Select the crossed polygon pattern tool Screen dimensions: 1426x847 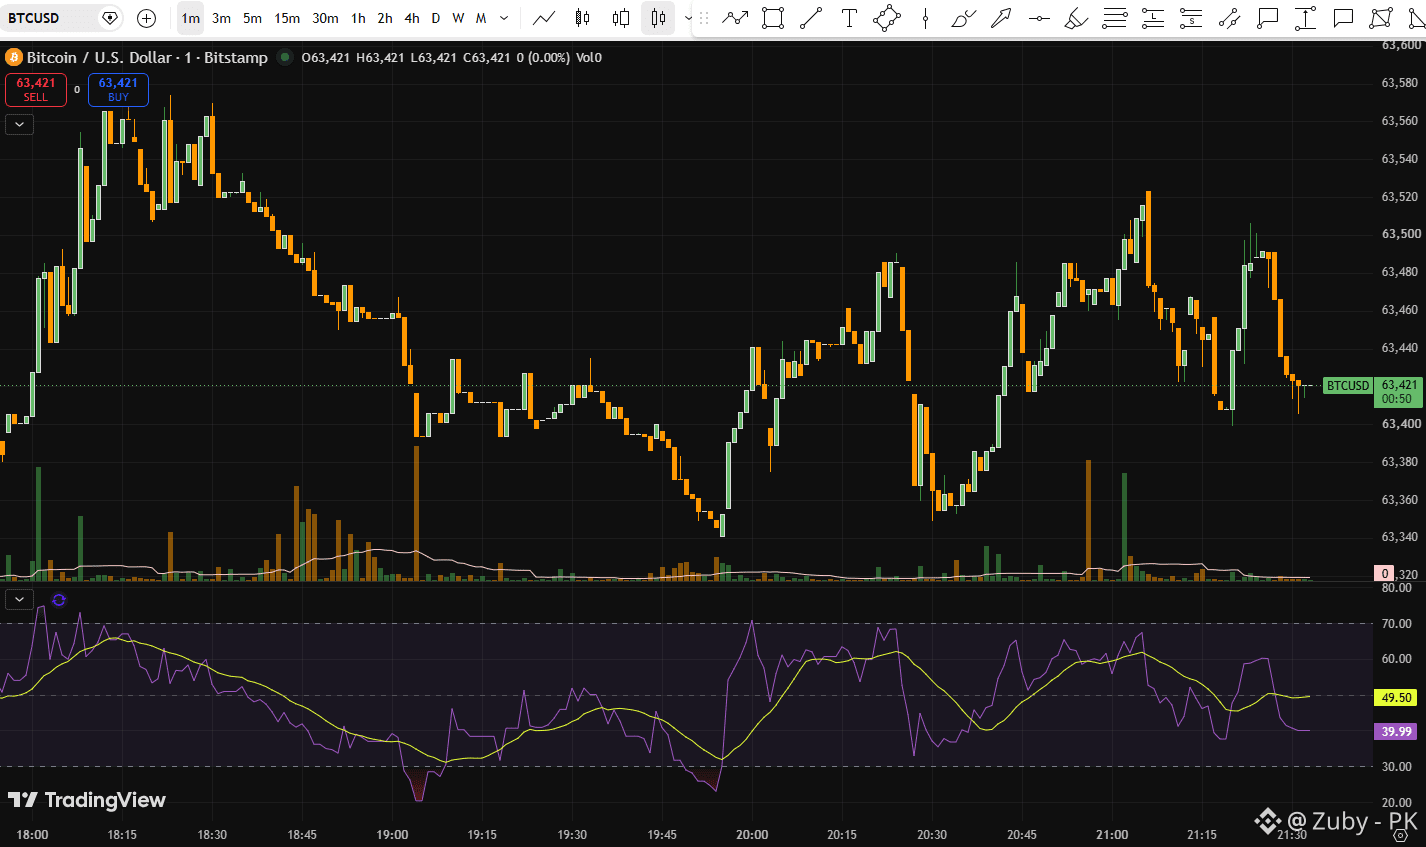[1381, 18]
